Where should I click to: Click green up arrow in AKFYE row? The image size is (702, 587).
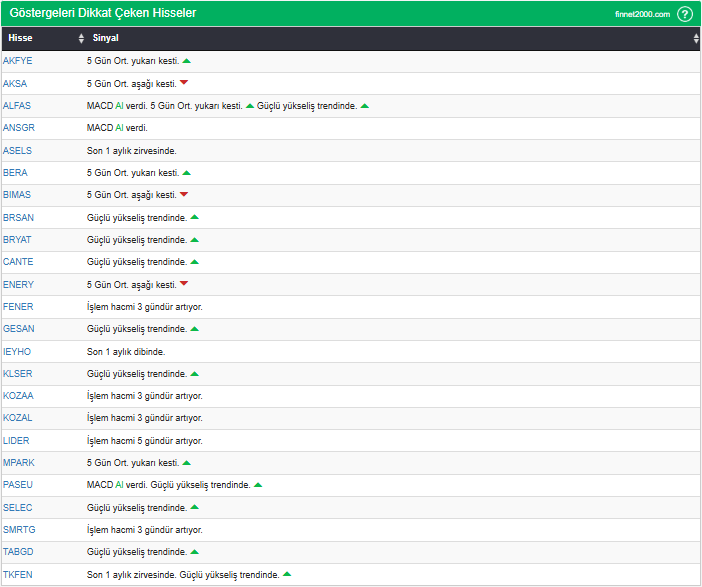(187, 61)
